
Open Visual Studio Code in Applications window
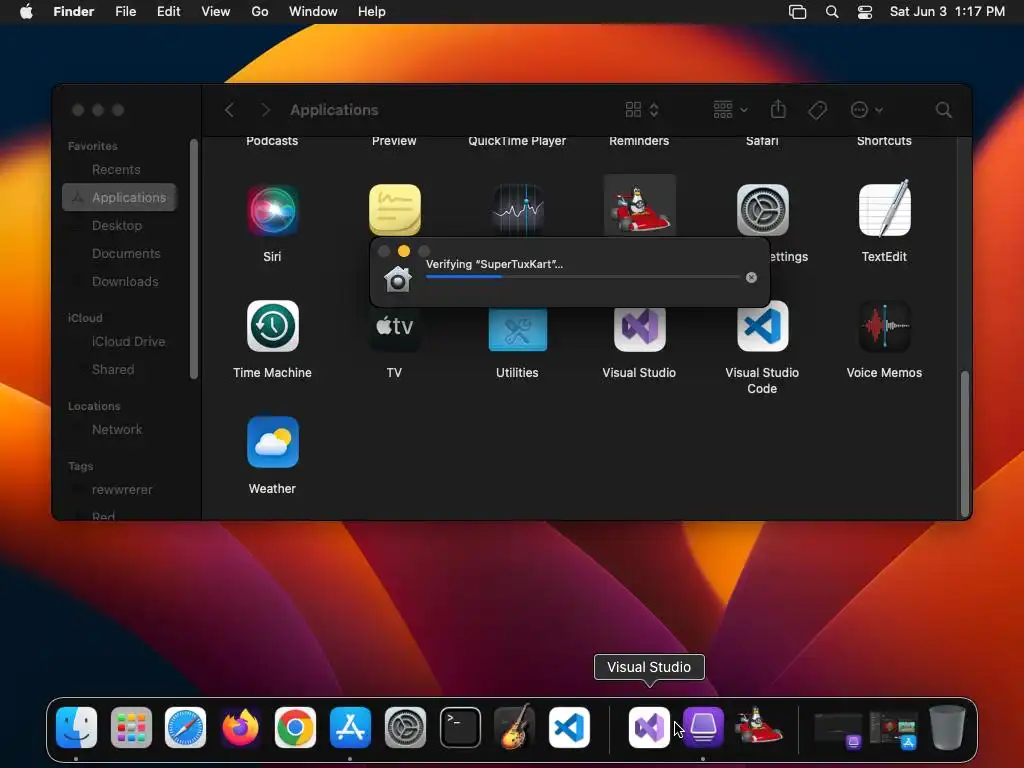pyautogui.click(x=762, y=326)
